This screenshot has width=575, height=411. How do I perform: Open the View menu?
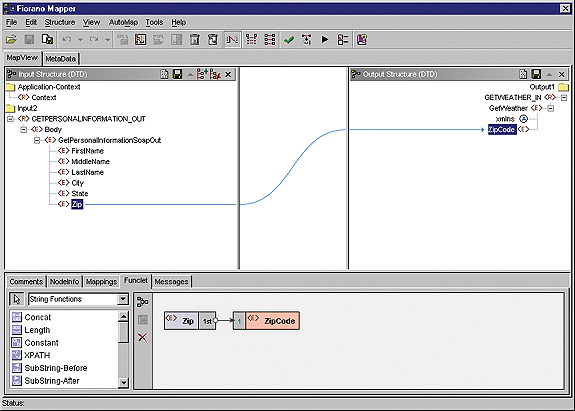[91, 22]
